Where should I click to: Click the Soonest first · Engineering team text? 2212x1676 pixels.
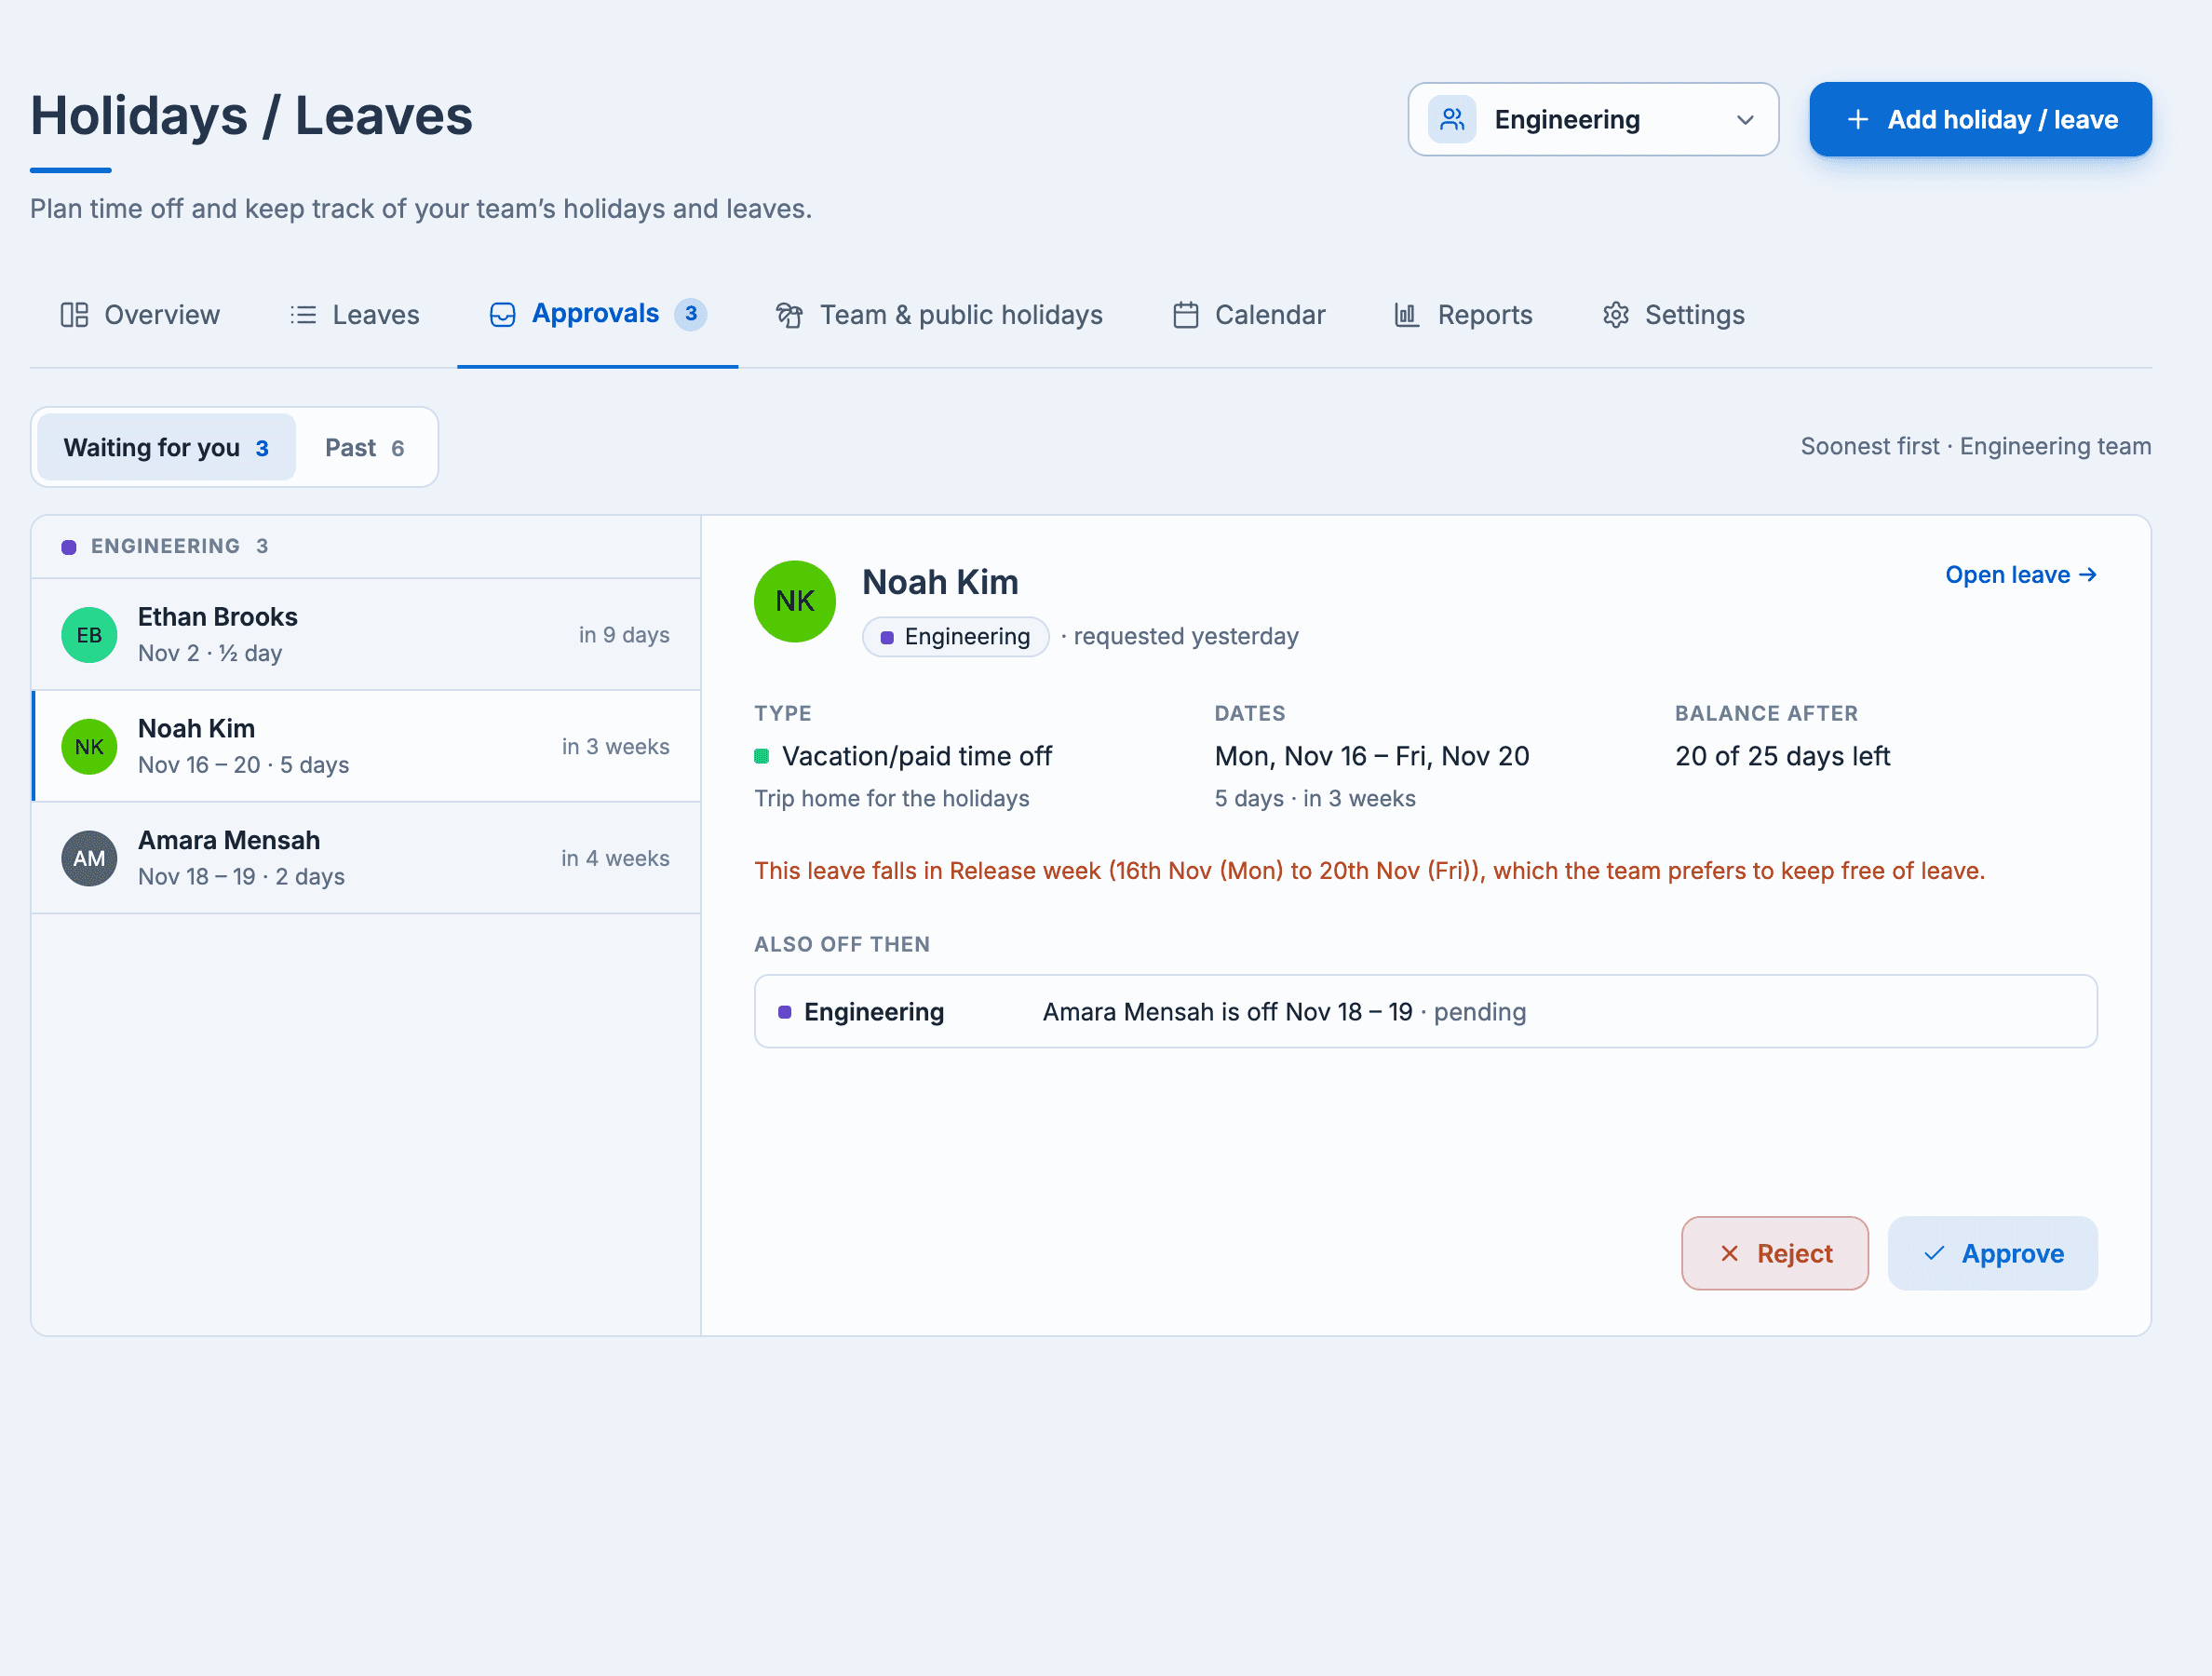tap(1976, 446)
